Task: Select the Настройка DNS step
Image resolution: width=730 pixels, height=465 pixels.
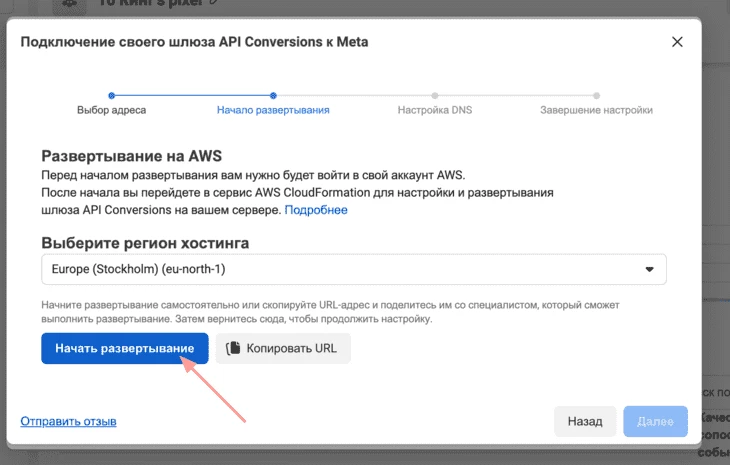Action: 435,110
